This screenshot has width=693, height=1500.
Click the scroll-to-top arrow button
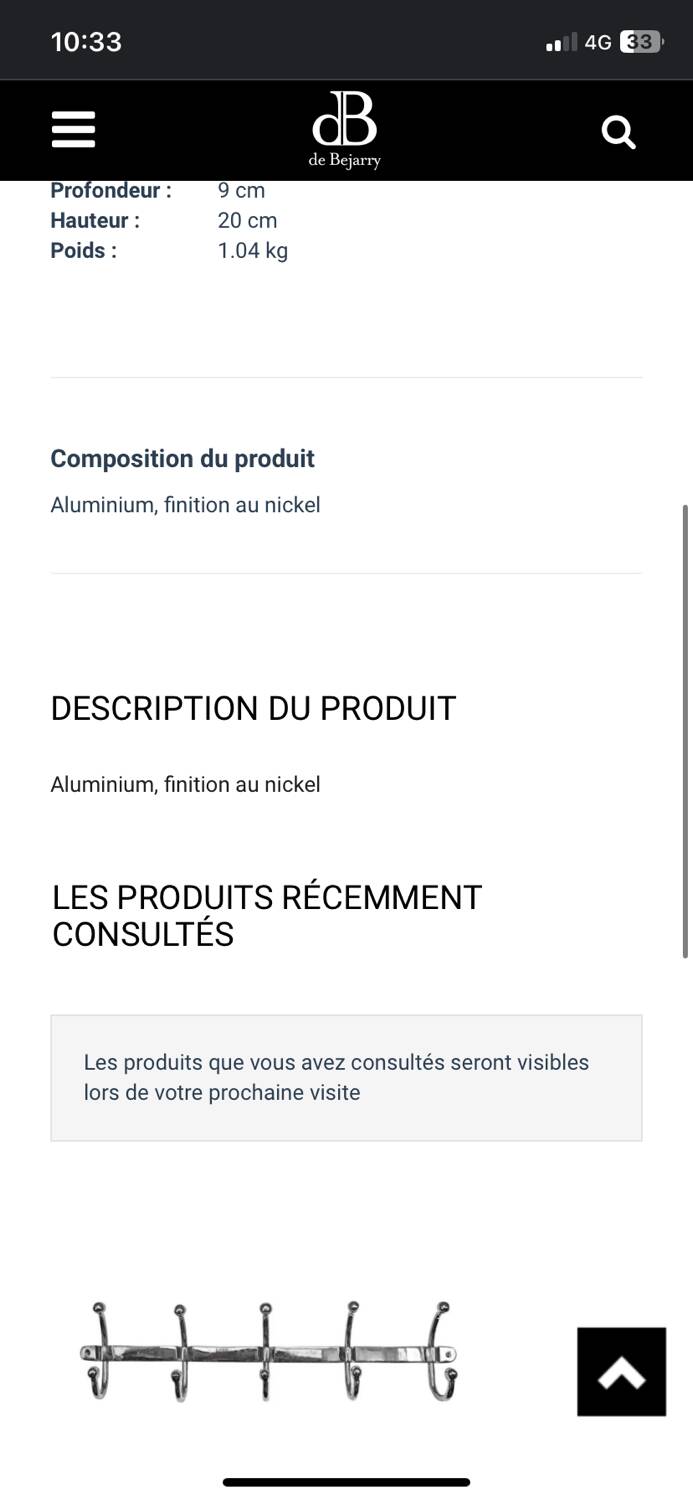pyautogui.click(x=621, y=1372)
